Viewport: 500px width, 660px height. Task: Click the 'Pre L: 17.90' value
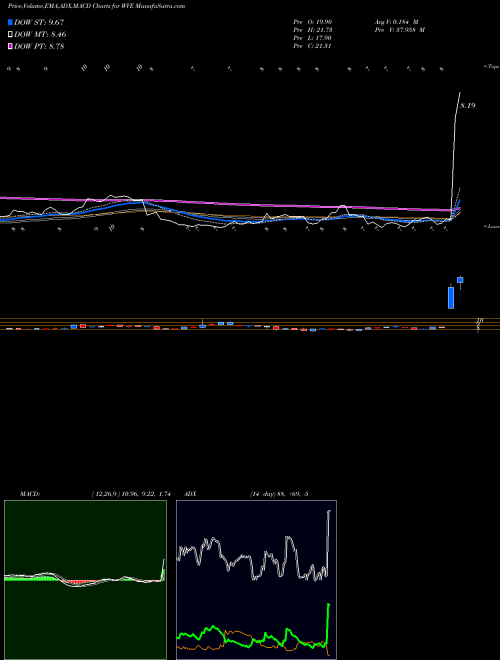313,38
